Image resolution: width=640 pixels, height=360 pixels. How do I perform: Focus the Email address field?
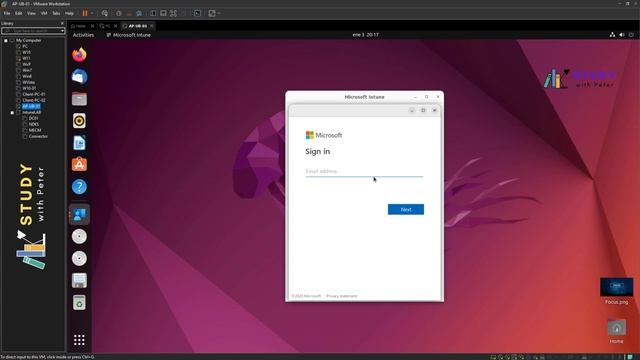(x=364, y=171)
